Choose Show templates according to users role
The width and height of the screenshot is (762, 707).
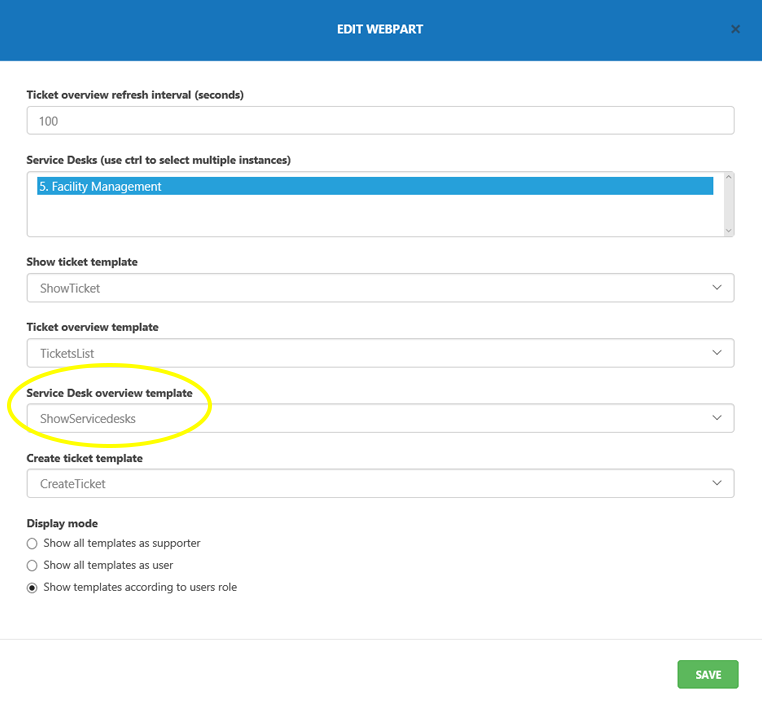[x=33, y=587]
